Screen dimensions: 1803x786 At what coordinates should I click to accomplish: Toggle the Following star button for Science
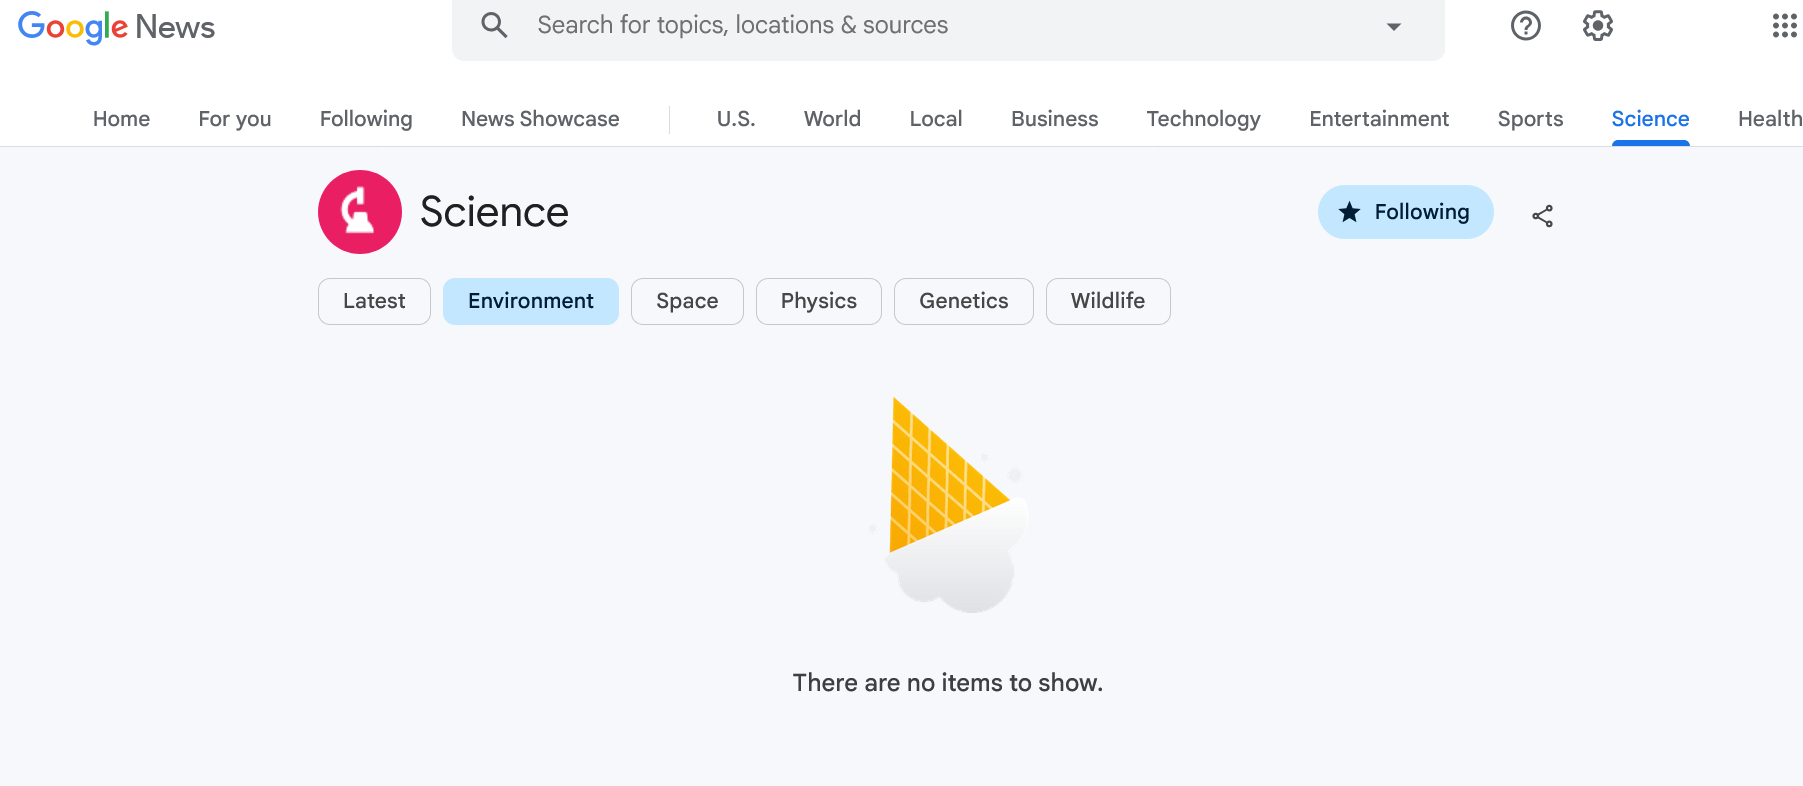pos(1405,212)
